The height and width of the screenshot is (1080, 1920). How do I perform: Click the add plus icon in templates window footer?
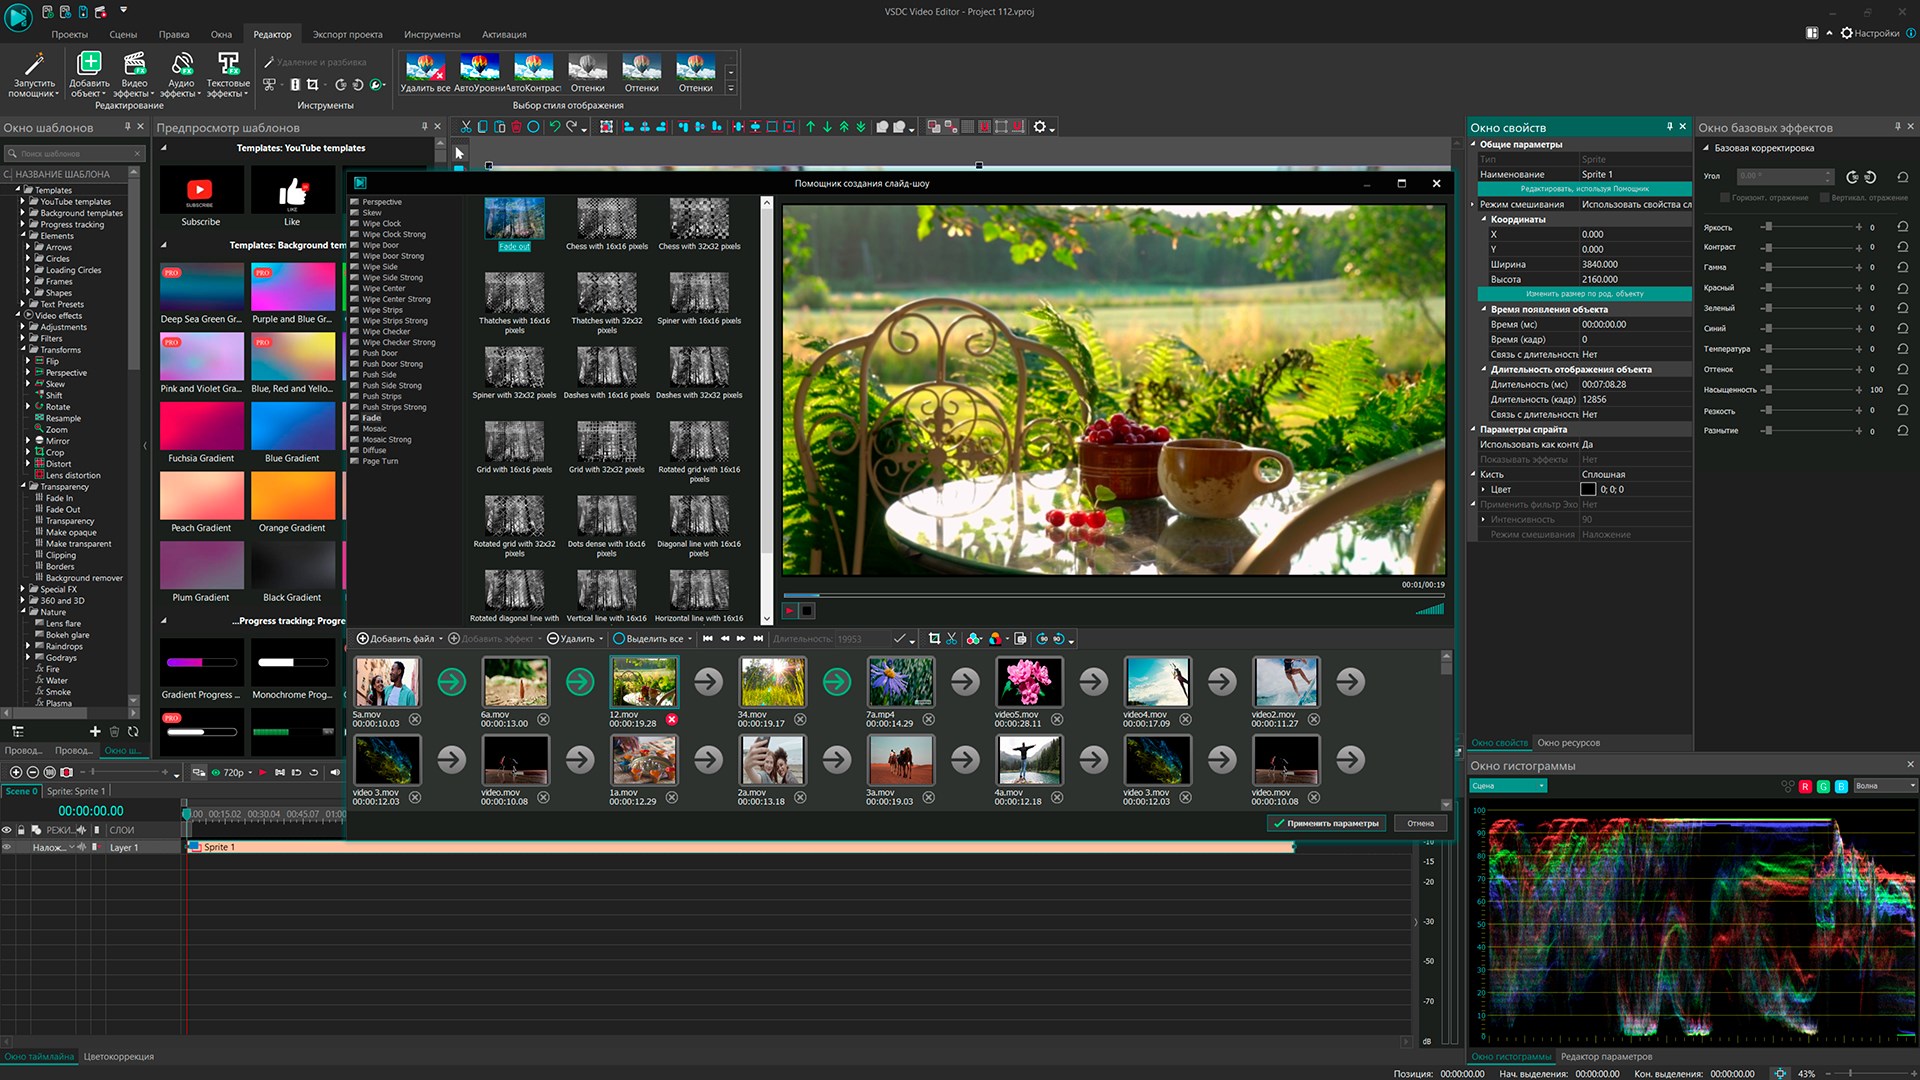coord(95,732)
